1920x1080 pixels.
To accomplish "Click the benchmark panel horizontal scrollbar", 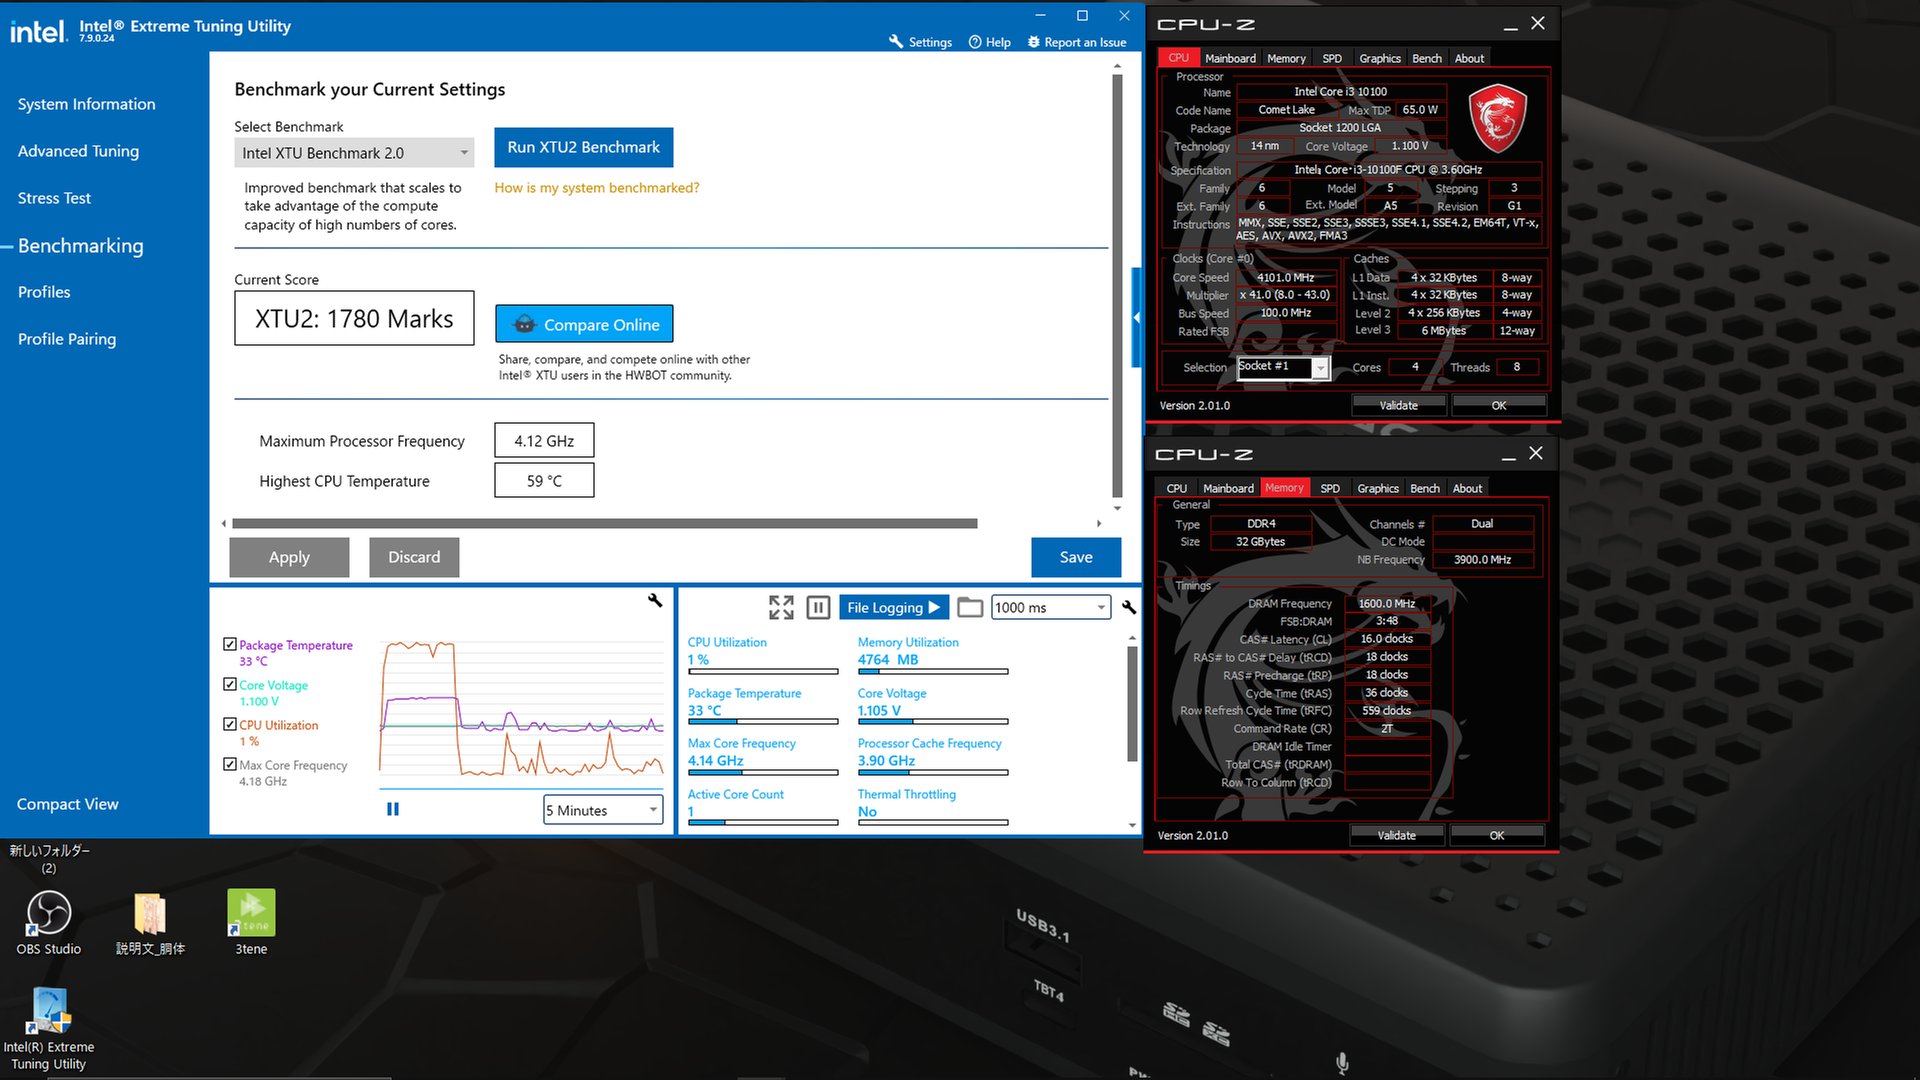I will (604, 523).
